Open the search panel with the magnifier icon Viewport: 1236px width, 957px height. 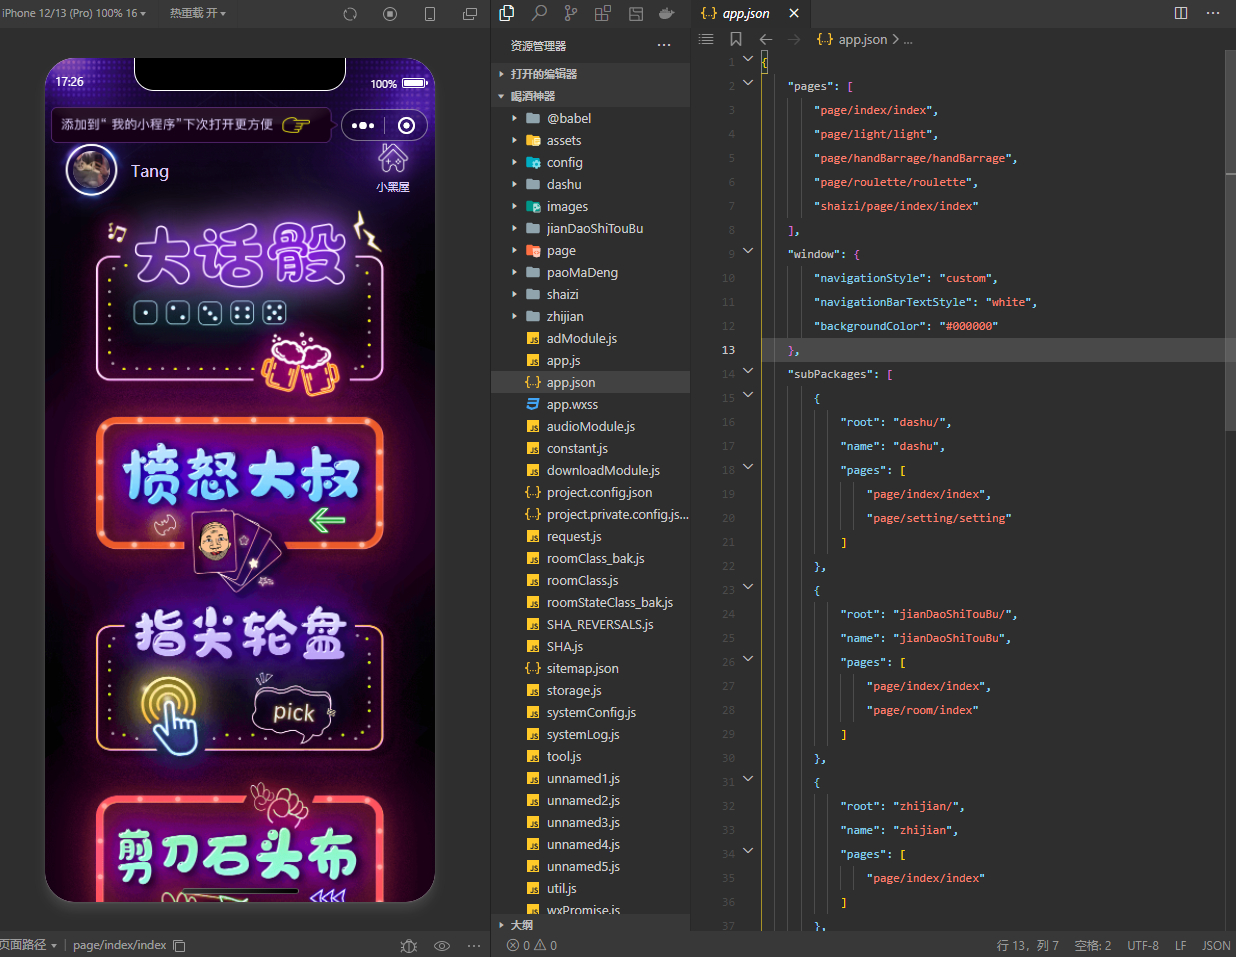(x=539, y=13)
